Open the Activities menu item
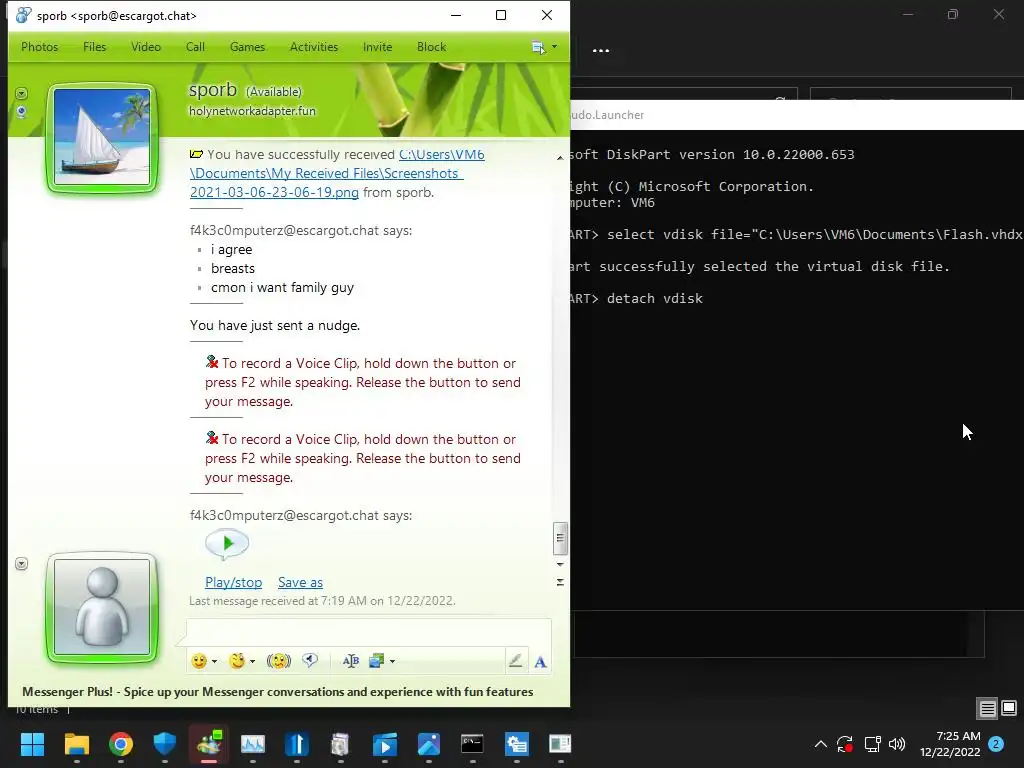Screen dimensions: 1024x768 (314, 47)
